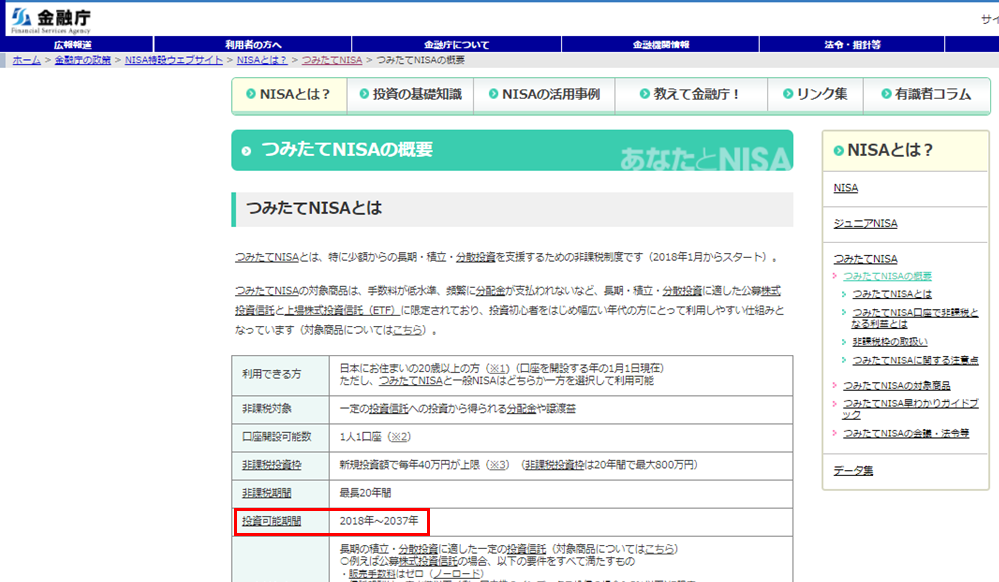Open つみたてNISAに関する注意点 sidebar link
Image resolution: width=999 pixels, height=582 pixels.
point(915,360)
